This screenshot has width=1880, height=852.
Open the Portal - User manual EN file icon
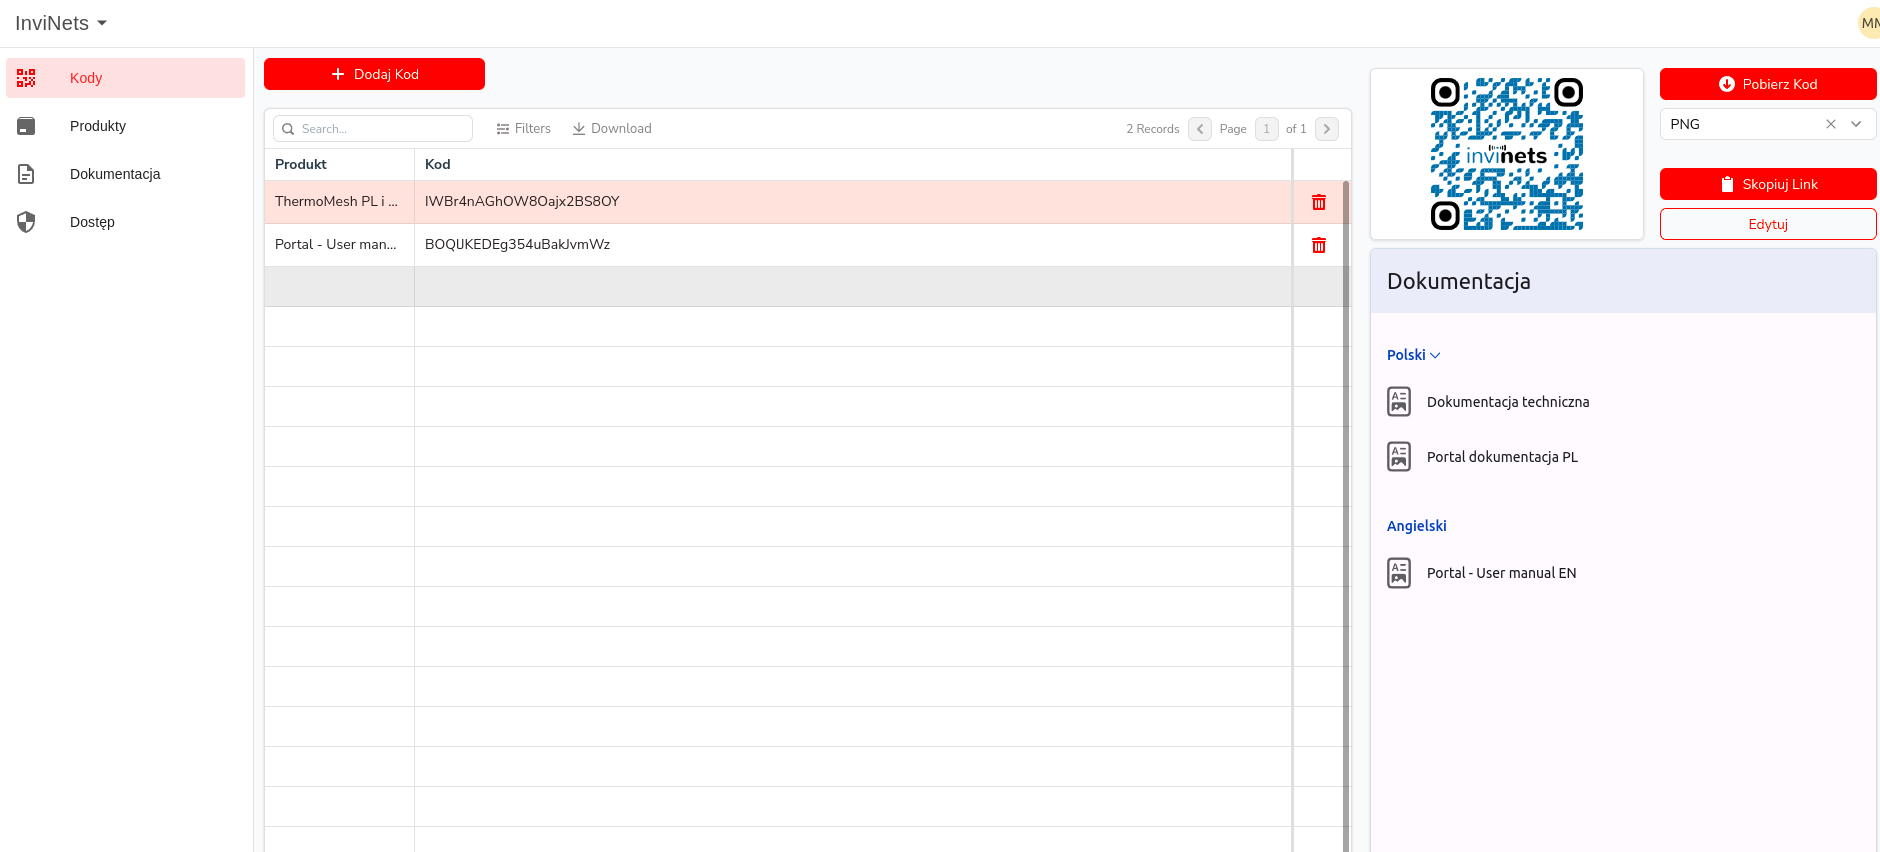pyautogui.click(x=1399, y=573)
